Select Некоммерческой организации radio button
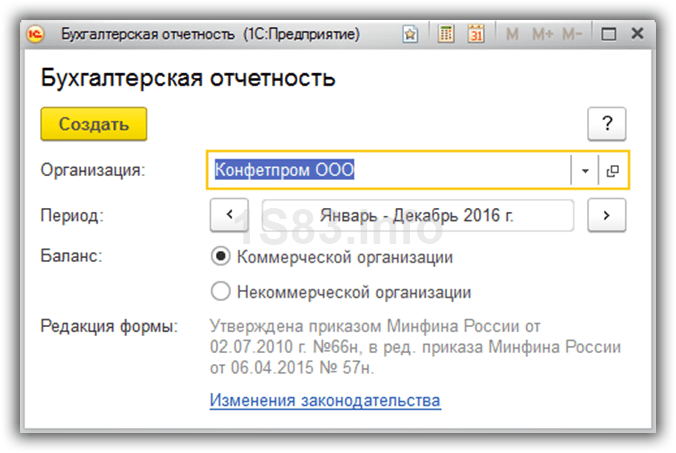Viewport: 676px width, 453px height. pos(220,292)
